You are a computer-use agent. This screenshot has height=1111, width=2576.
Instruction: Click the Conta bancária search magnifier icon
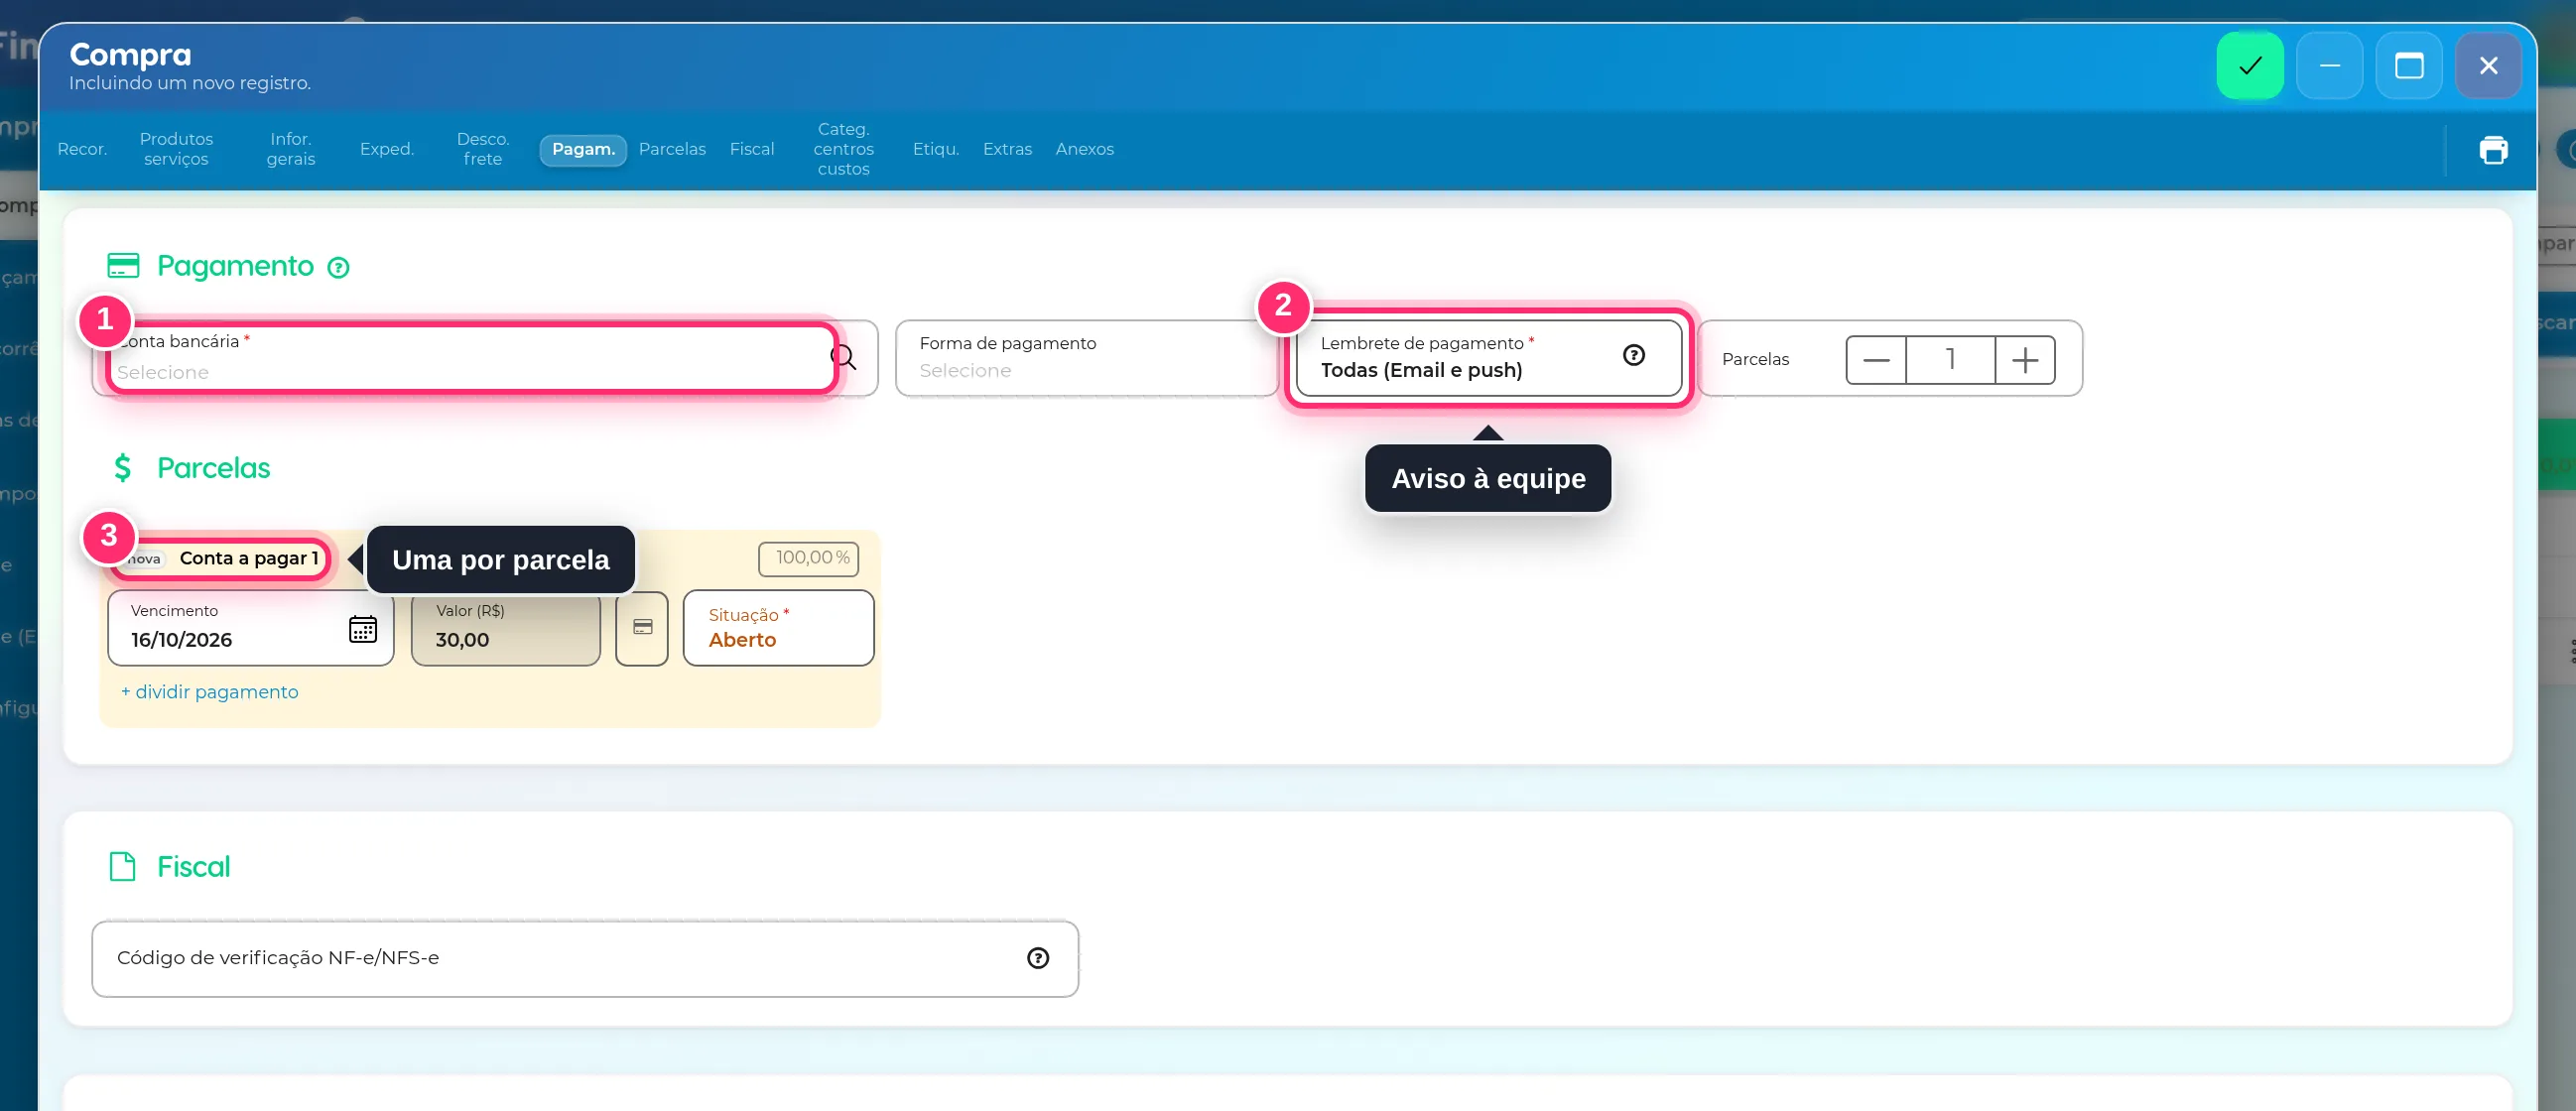click(x=845, y=357)
